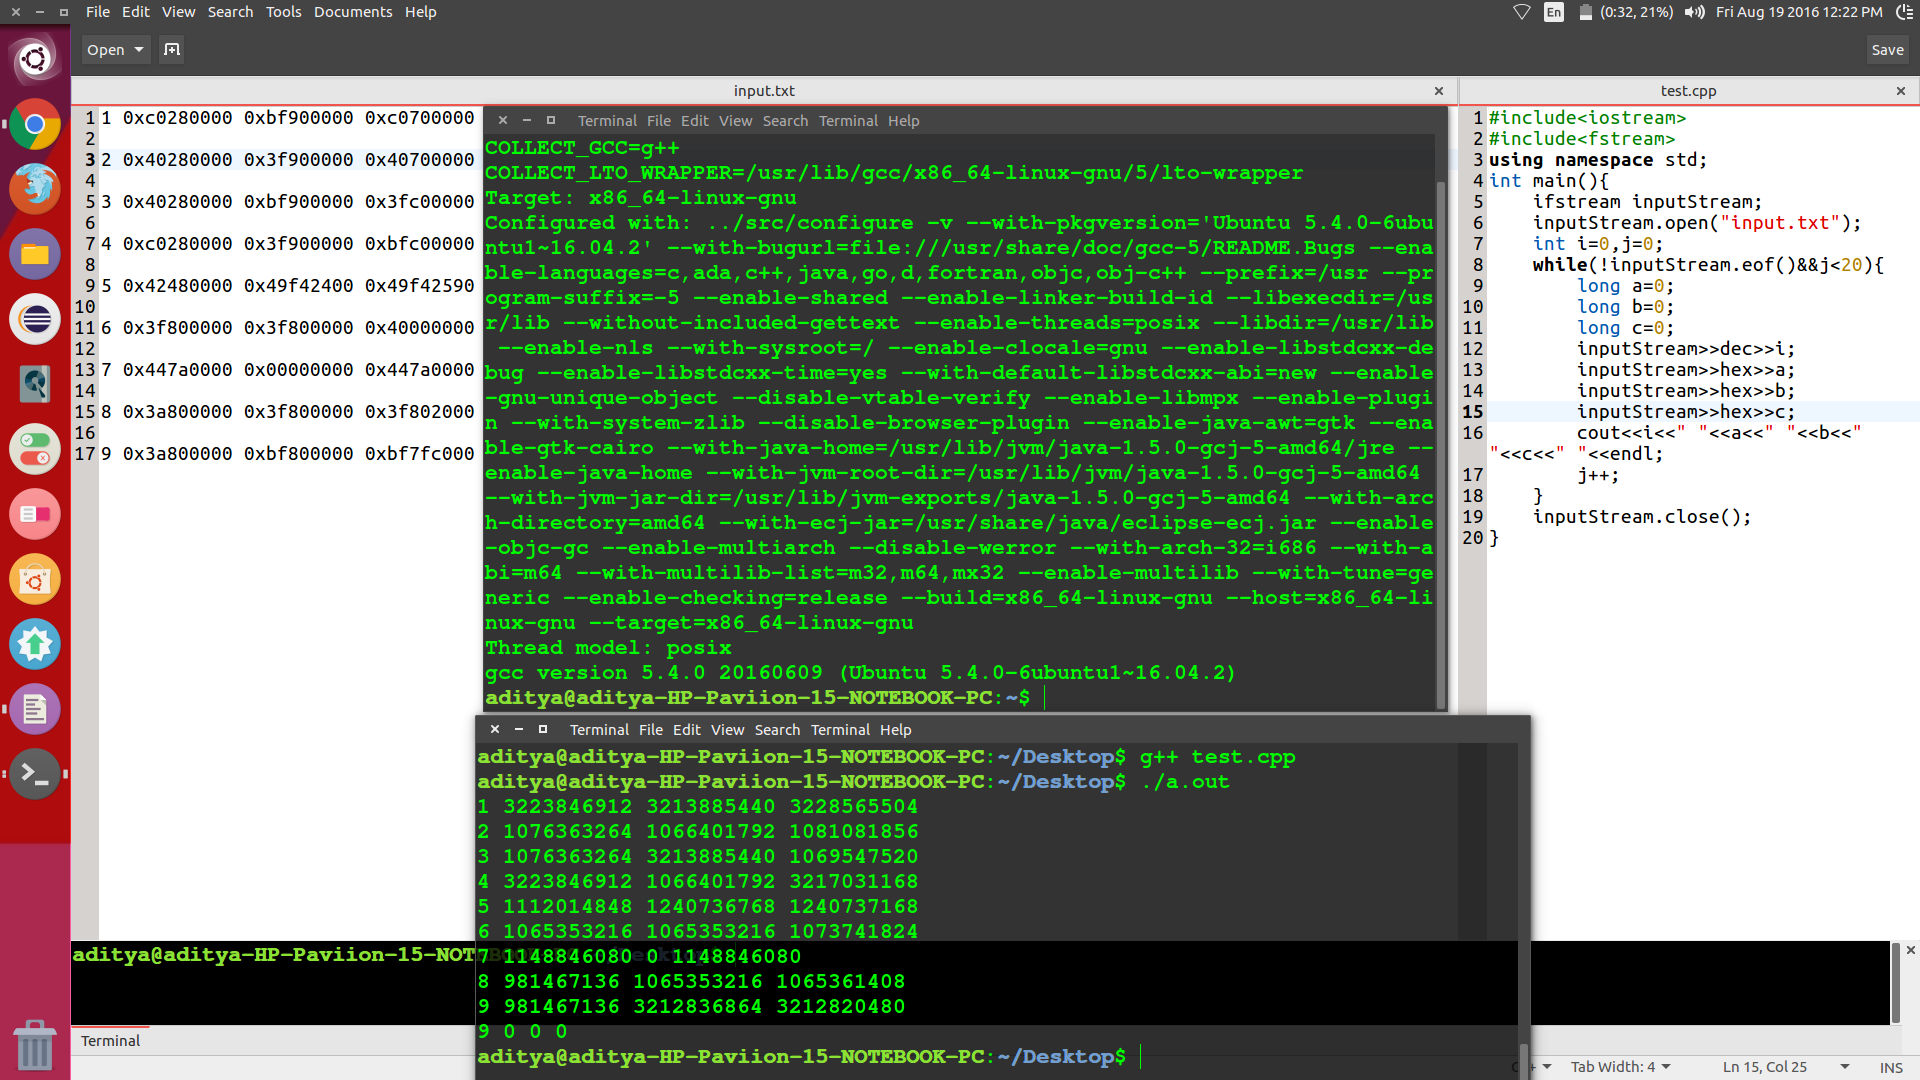Select the View menu in terminal
Screen dimensions: 1920x1080
pyautogui.click(x=733, y=120)
